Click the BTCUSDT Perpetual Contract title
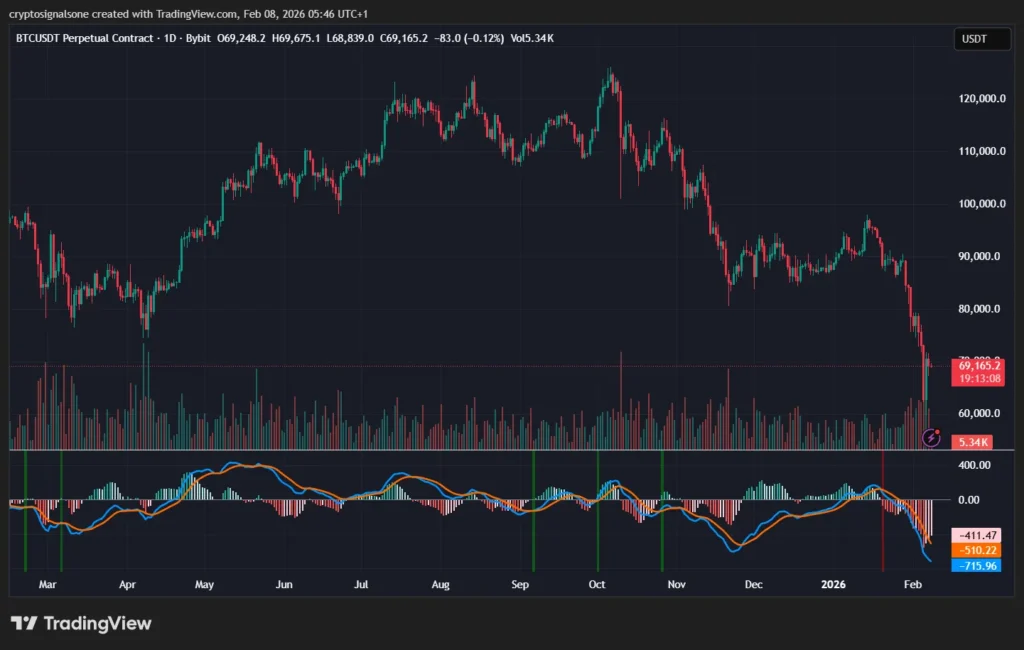 83,38
